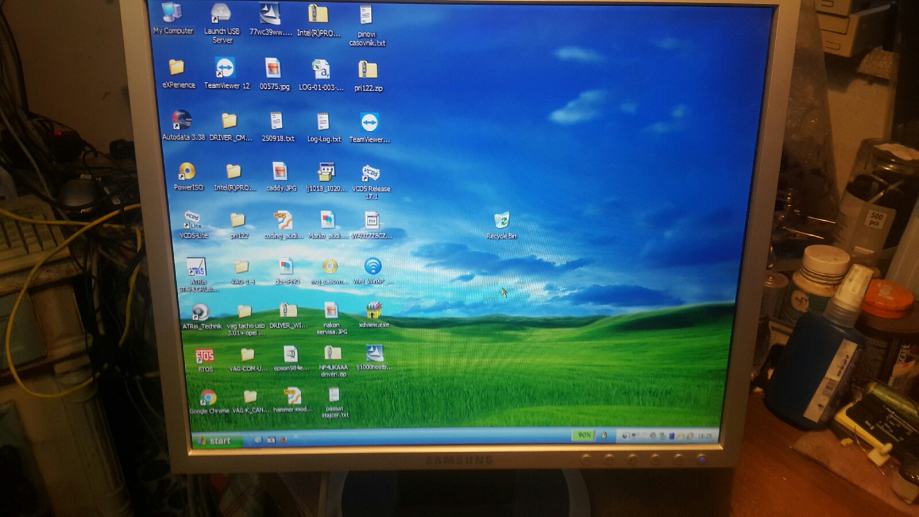Launch TeamViewer 12 shortcut
919x517 pixels.
[x=226, y=73]
